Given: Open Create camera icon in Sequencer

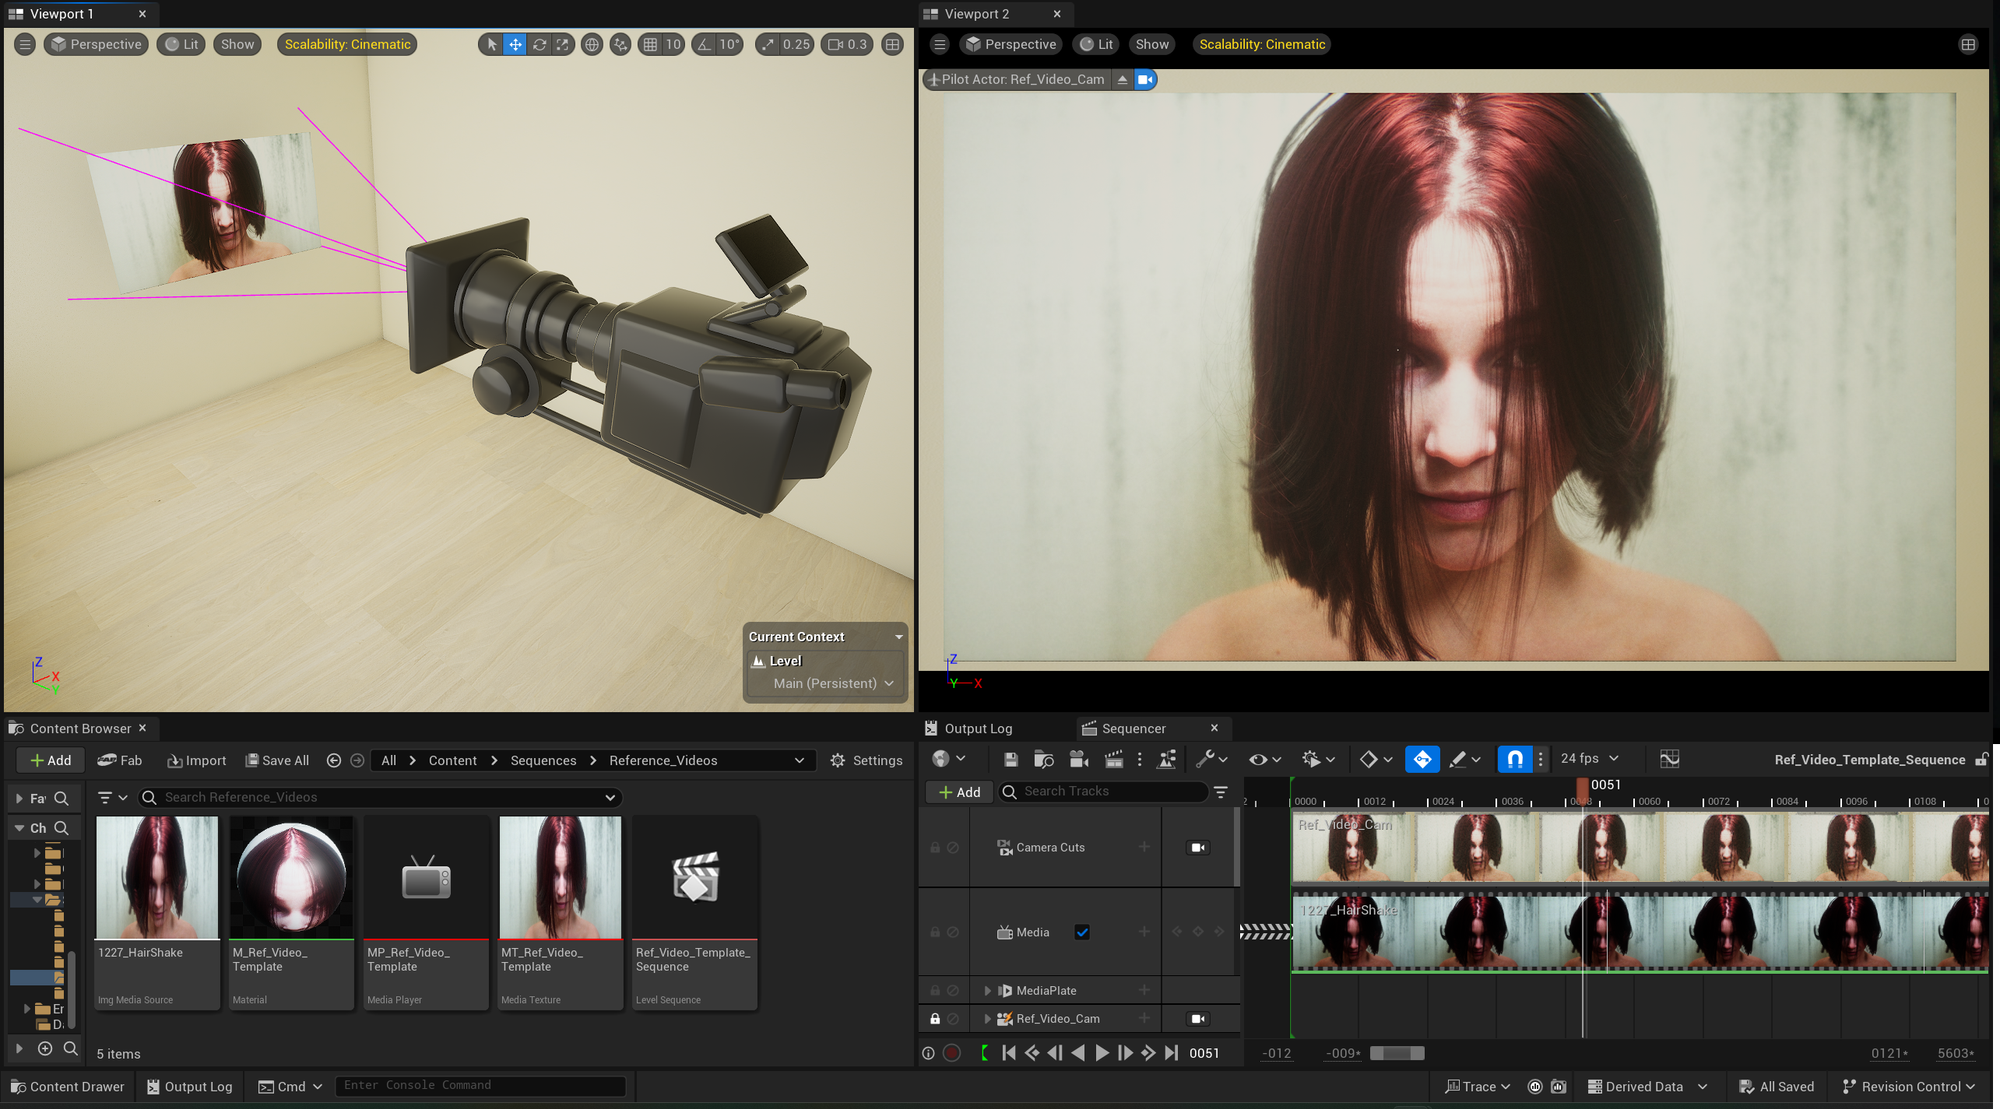Looking at the screenshot, I should [1079, 759].
